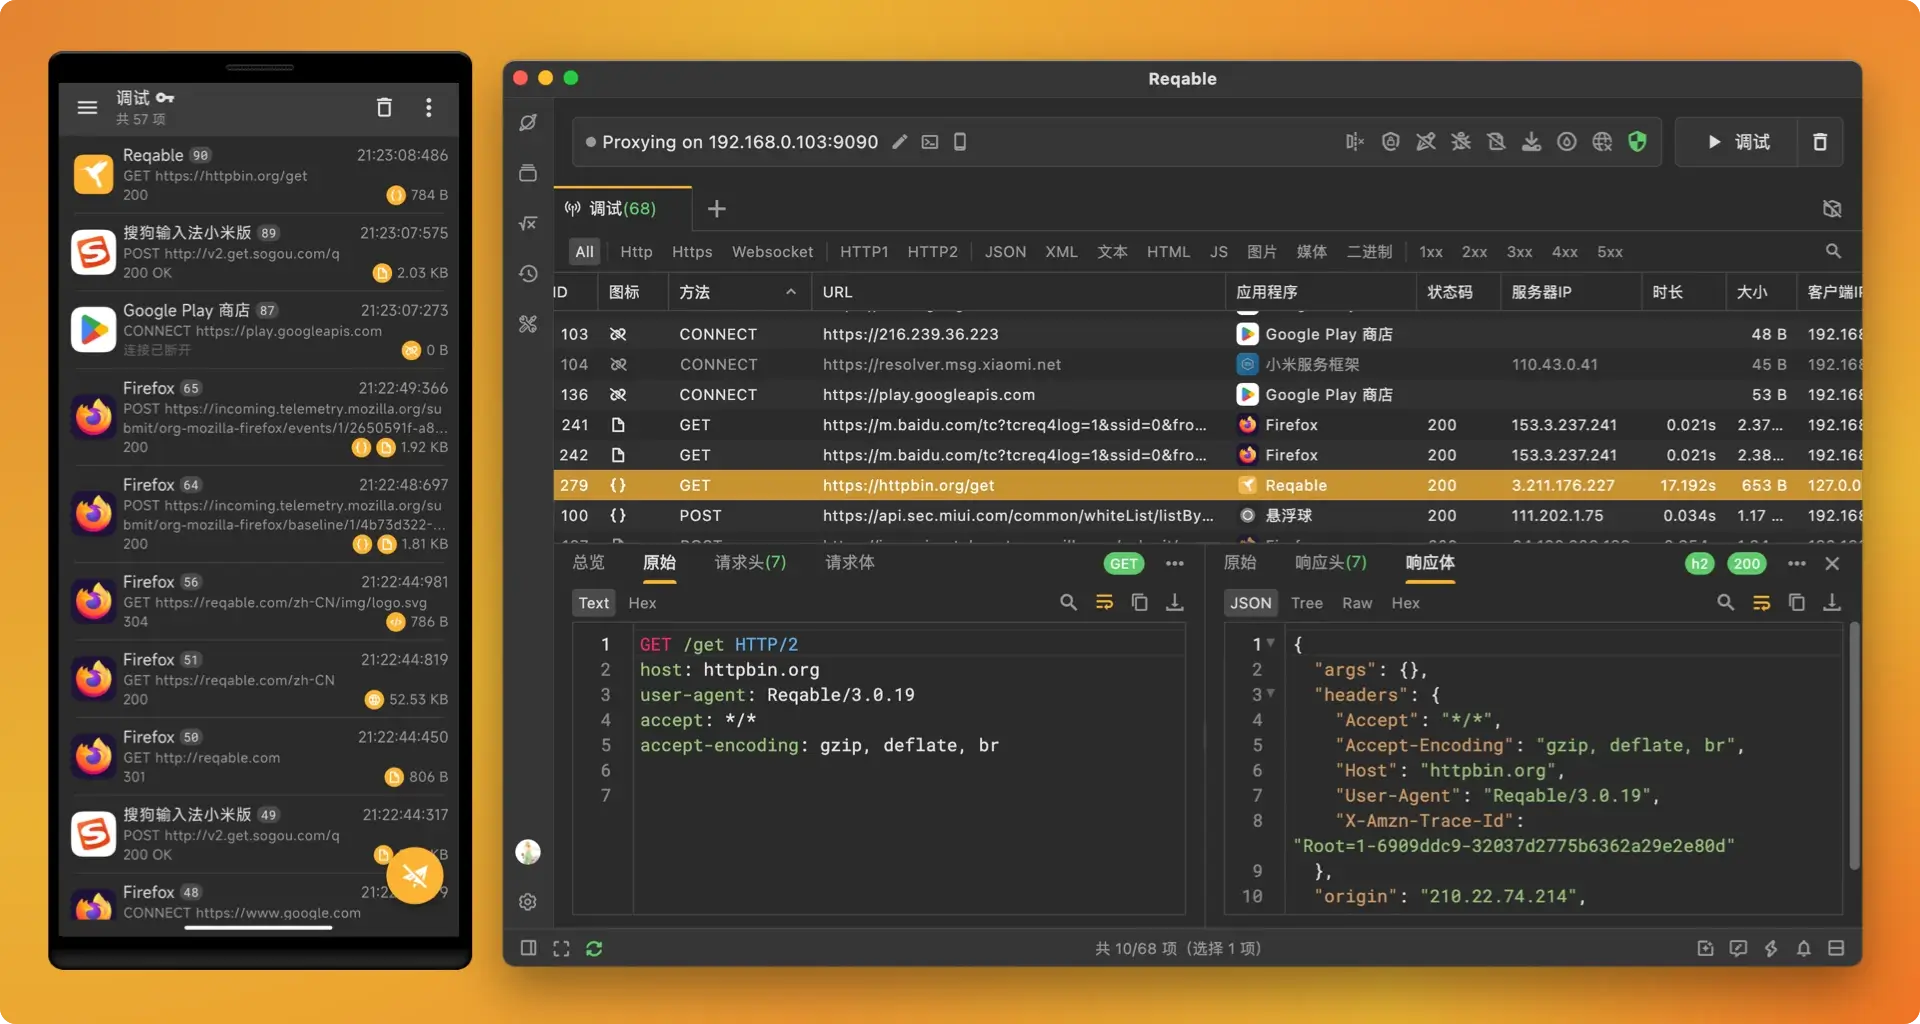This screenshot has height=1024, width=1920.
Task: Toggle fullscreen layout icon in the status bar
Action: [x=561, y=948]
